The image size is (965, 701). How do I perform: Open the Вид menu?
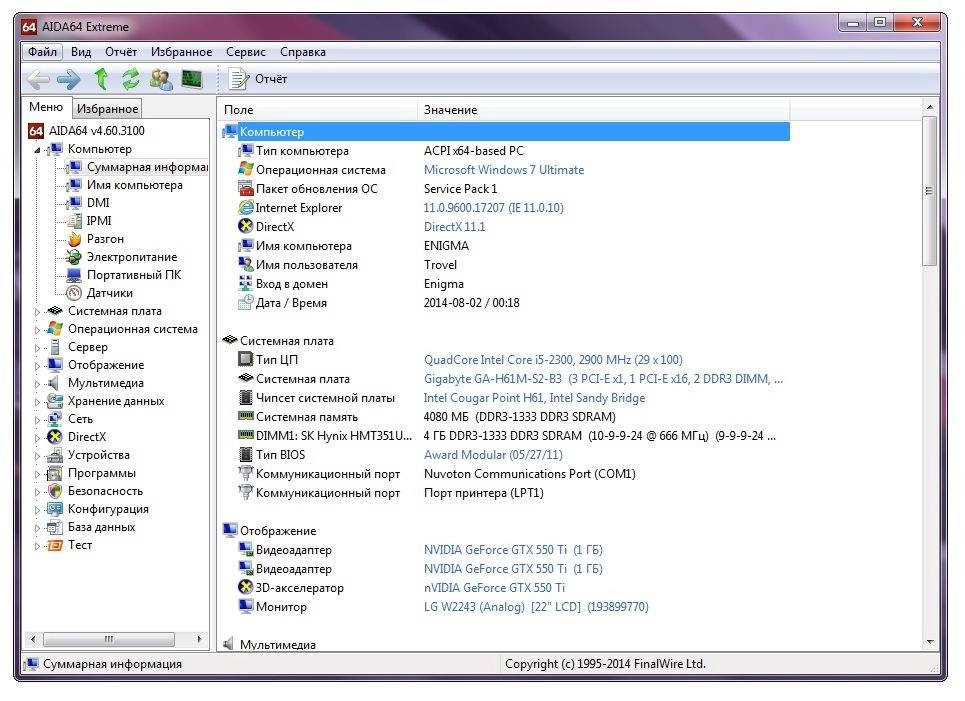pyautogui.click(x=81, y=52)
